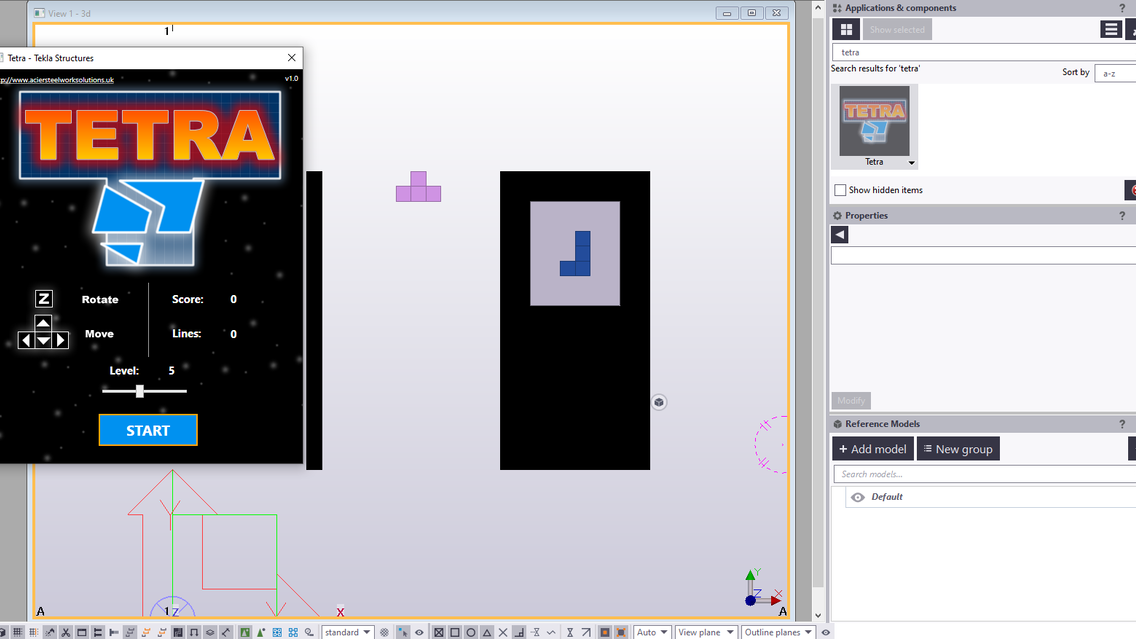Screen dimensions: 1136x639
Task: Adjust the Level slider handle in Tetra
Action: pos(140,391)
